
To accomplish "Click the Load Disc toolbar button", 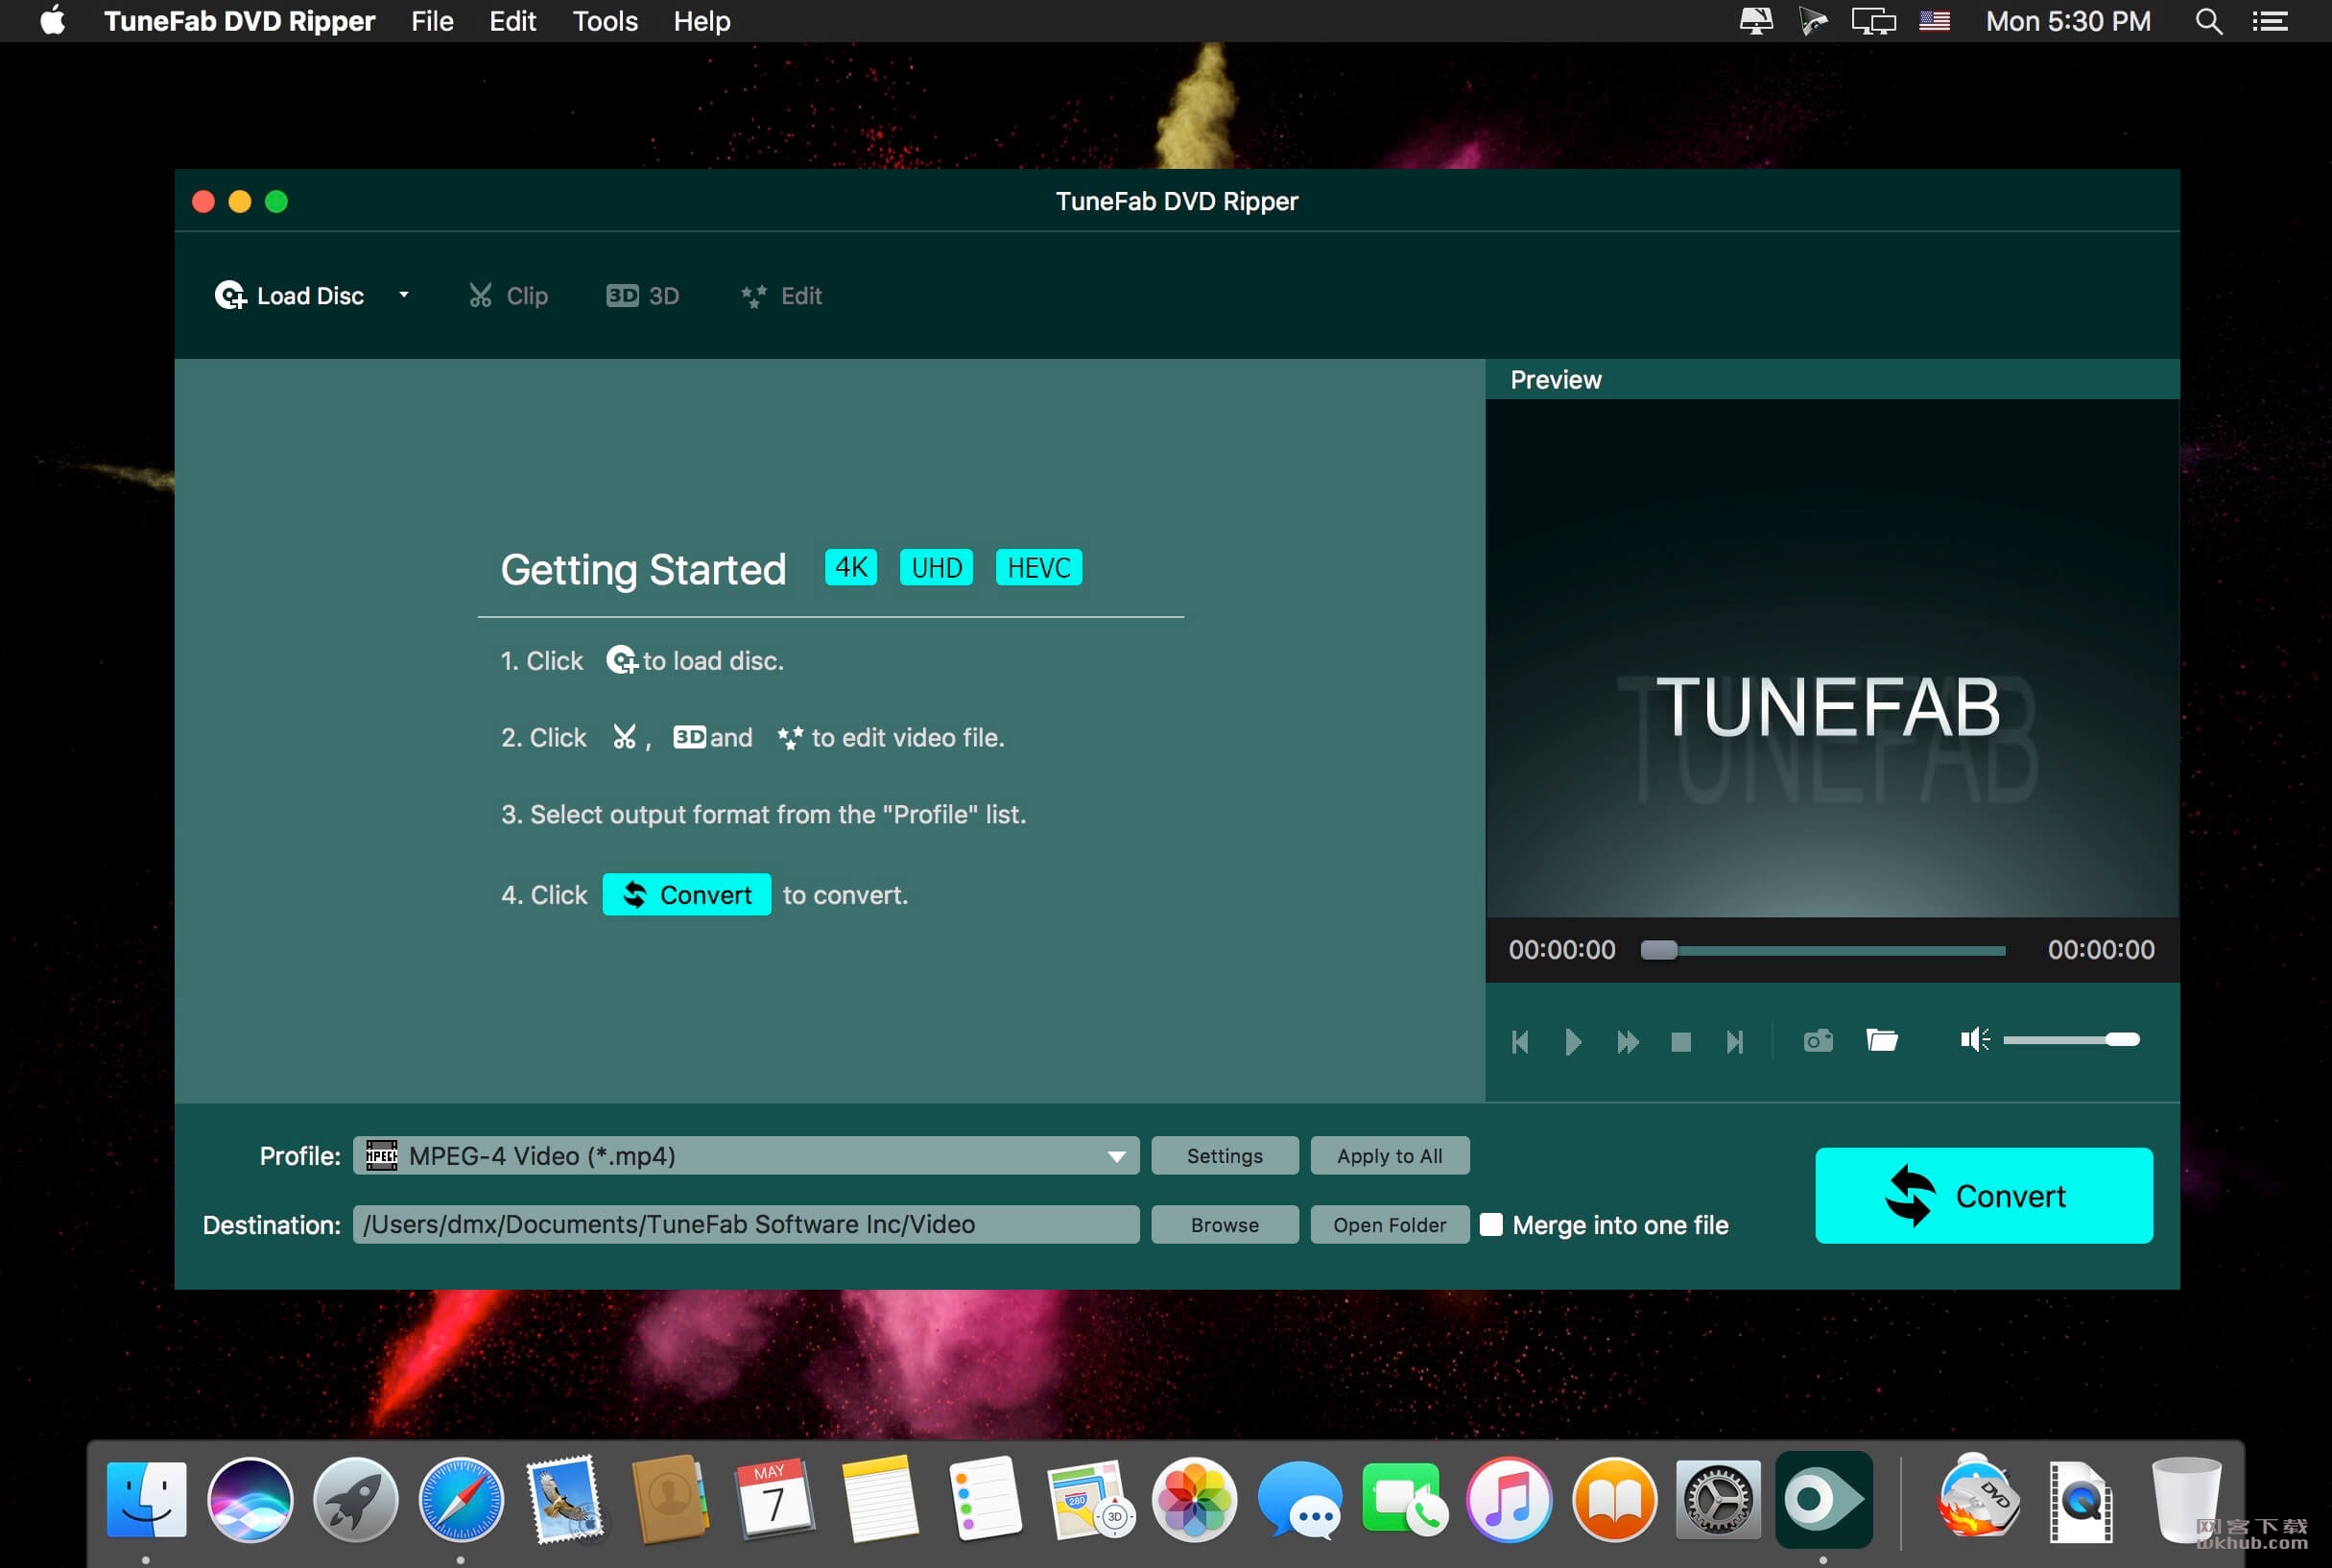I will point(289,296).
